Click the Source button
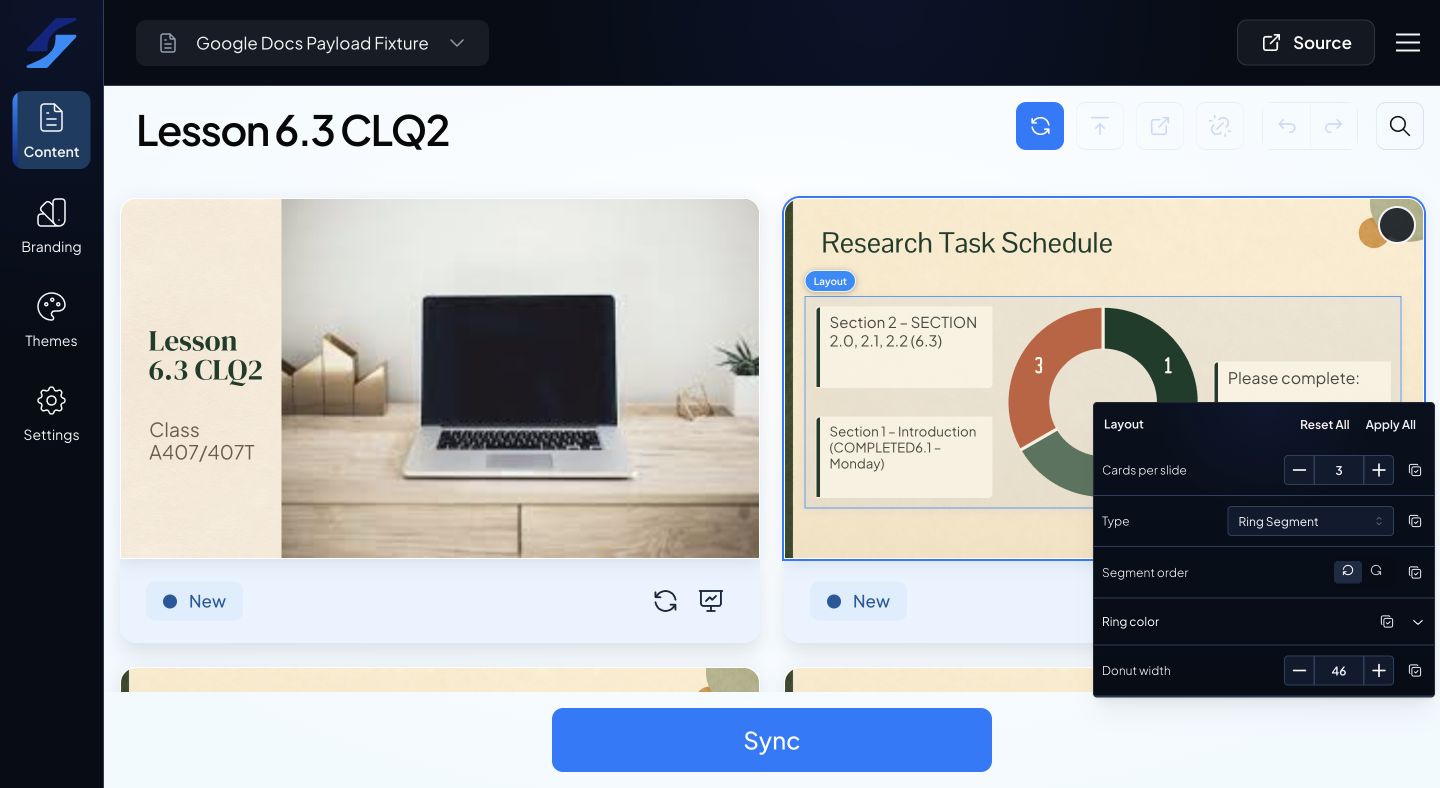 click(1306, 43)
